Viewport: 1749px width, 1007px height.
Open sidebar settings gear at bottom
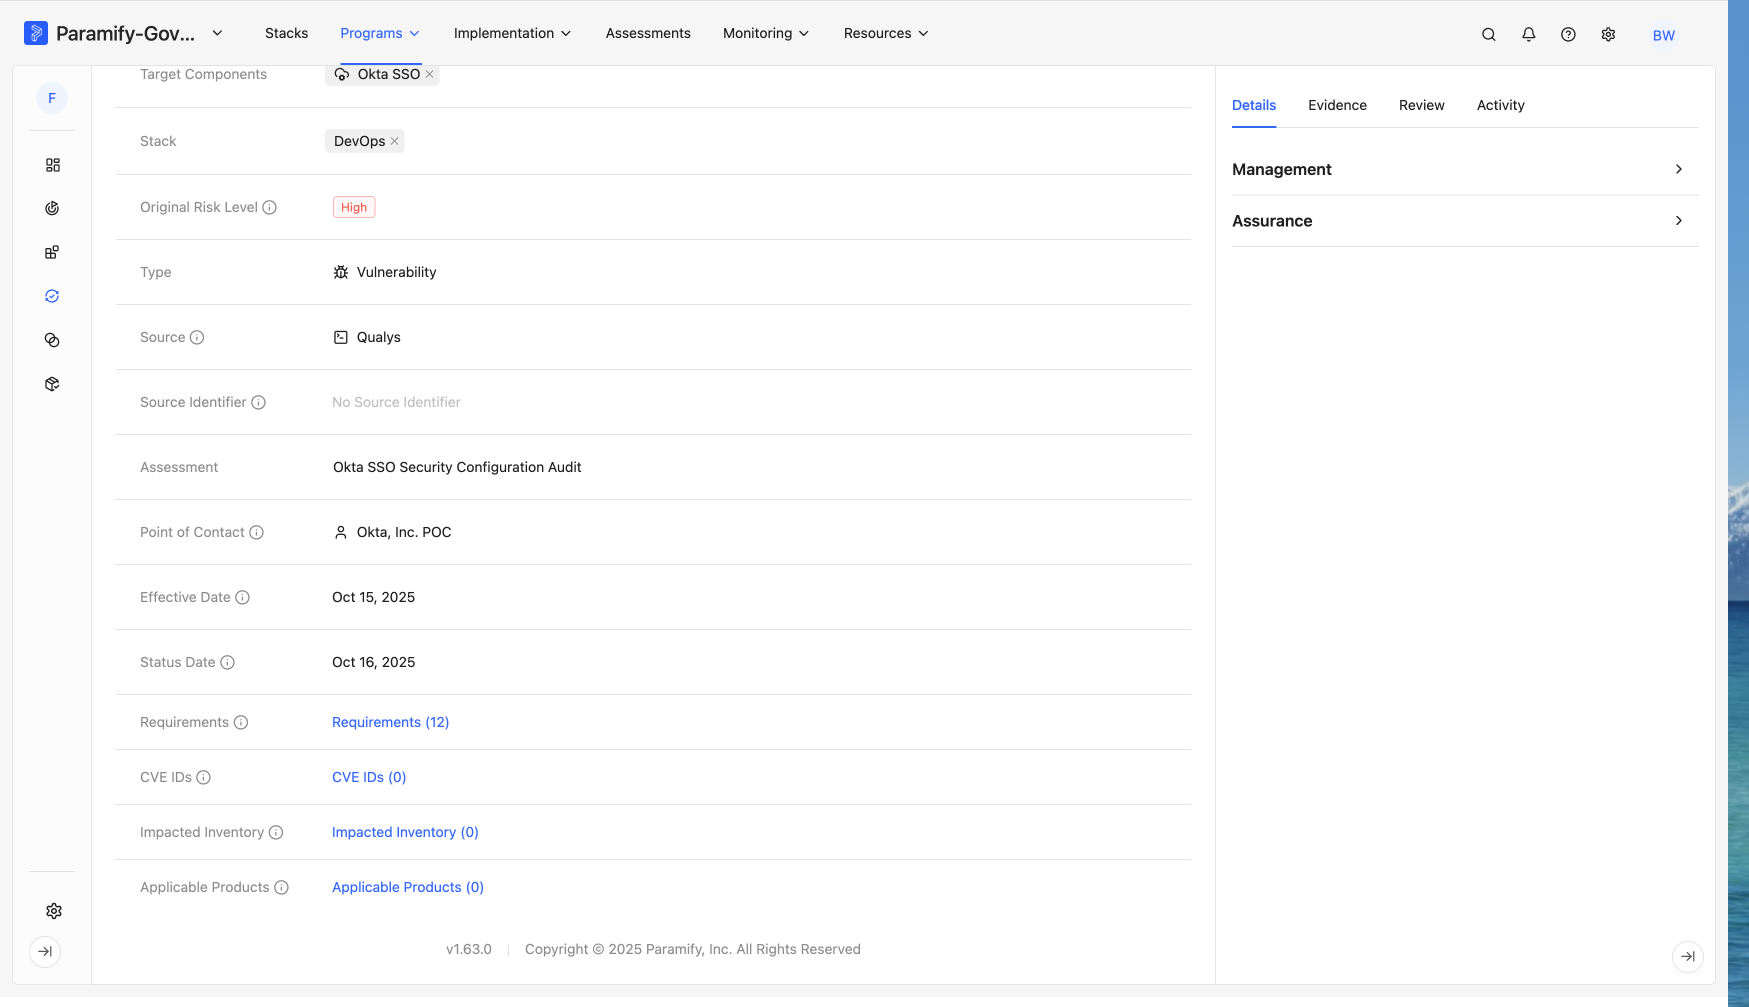[x=54, y=911]
